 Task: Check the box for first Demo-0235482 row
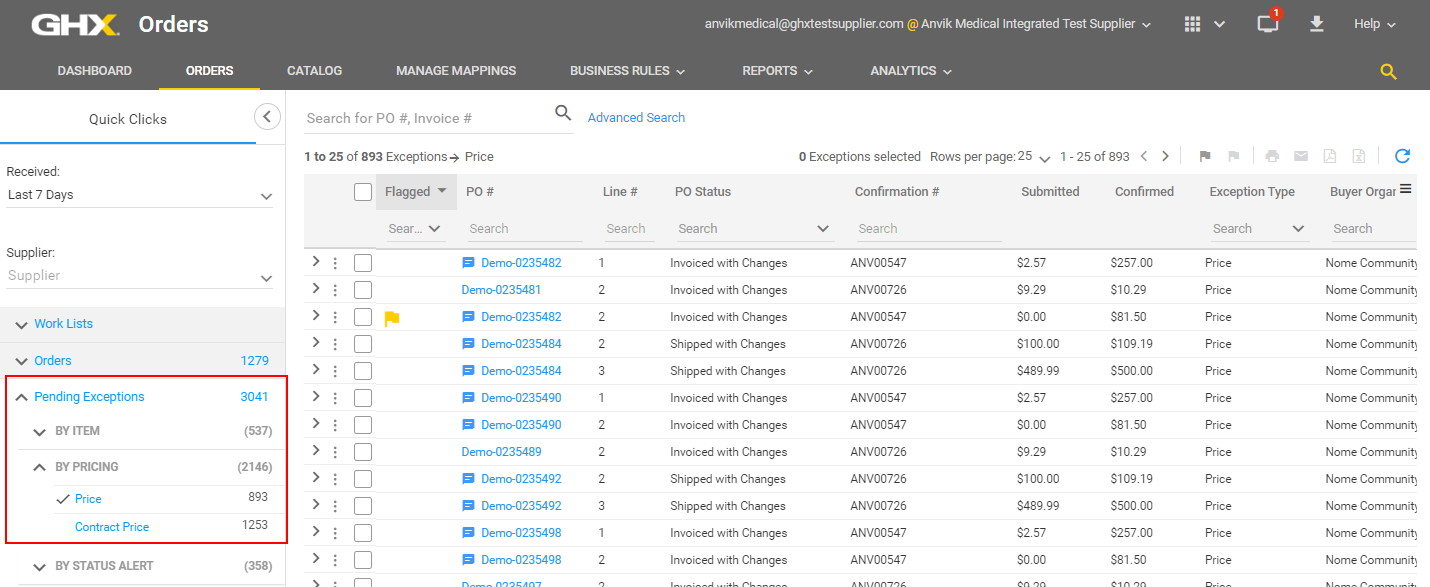click(363, 263)
